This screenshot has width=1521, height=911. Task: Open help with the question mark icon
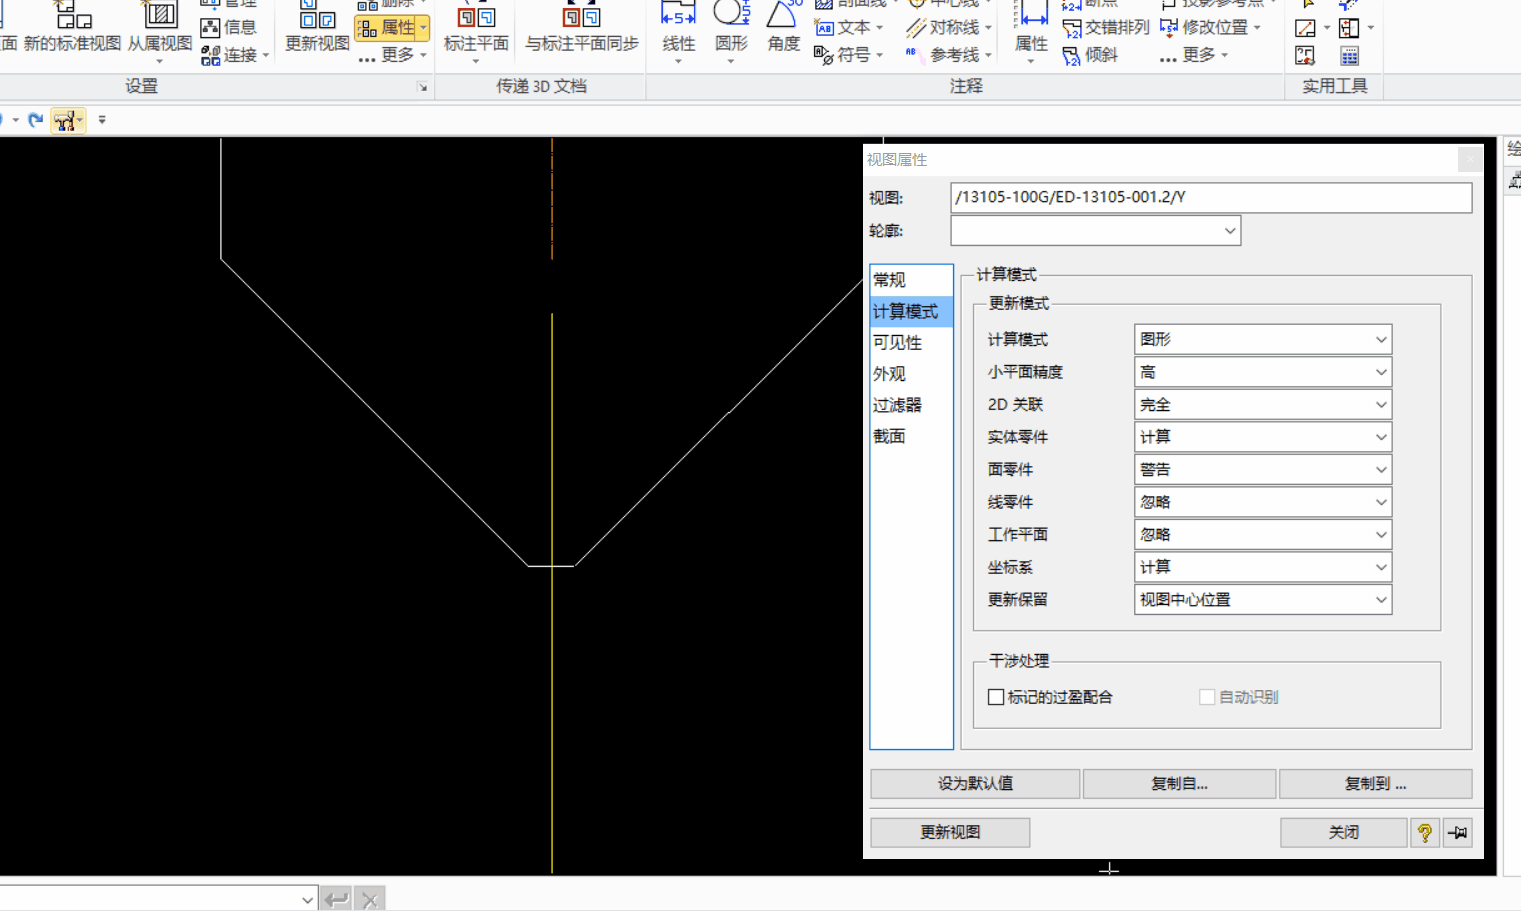click(x=1425, y=832)
